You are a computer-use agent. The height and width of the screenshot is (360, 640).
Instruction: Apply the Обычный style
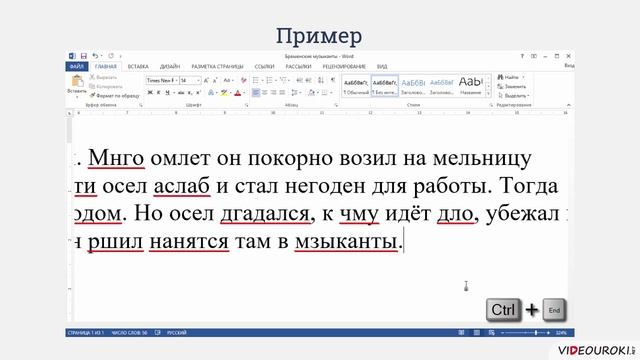pyautogui.click(x=356, y=86)
